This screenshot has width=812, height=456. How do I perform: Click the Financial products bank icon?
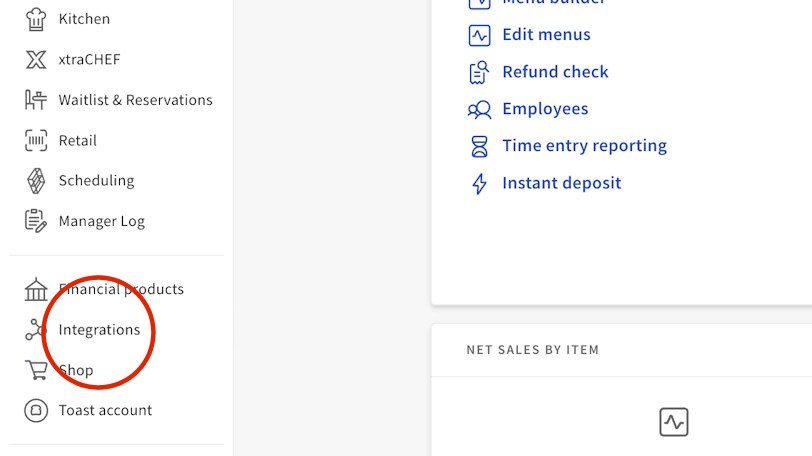pos(36,289)
